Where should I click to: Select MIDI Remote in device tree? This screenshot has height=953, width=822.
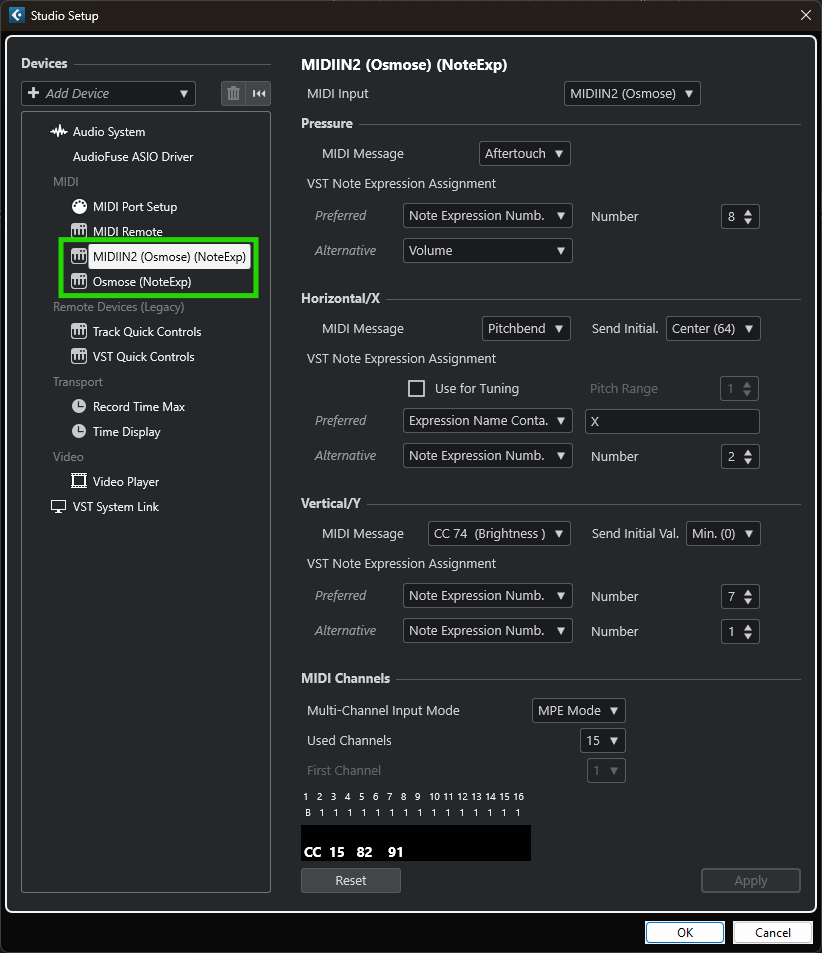point(127,232)
